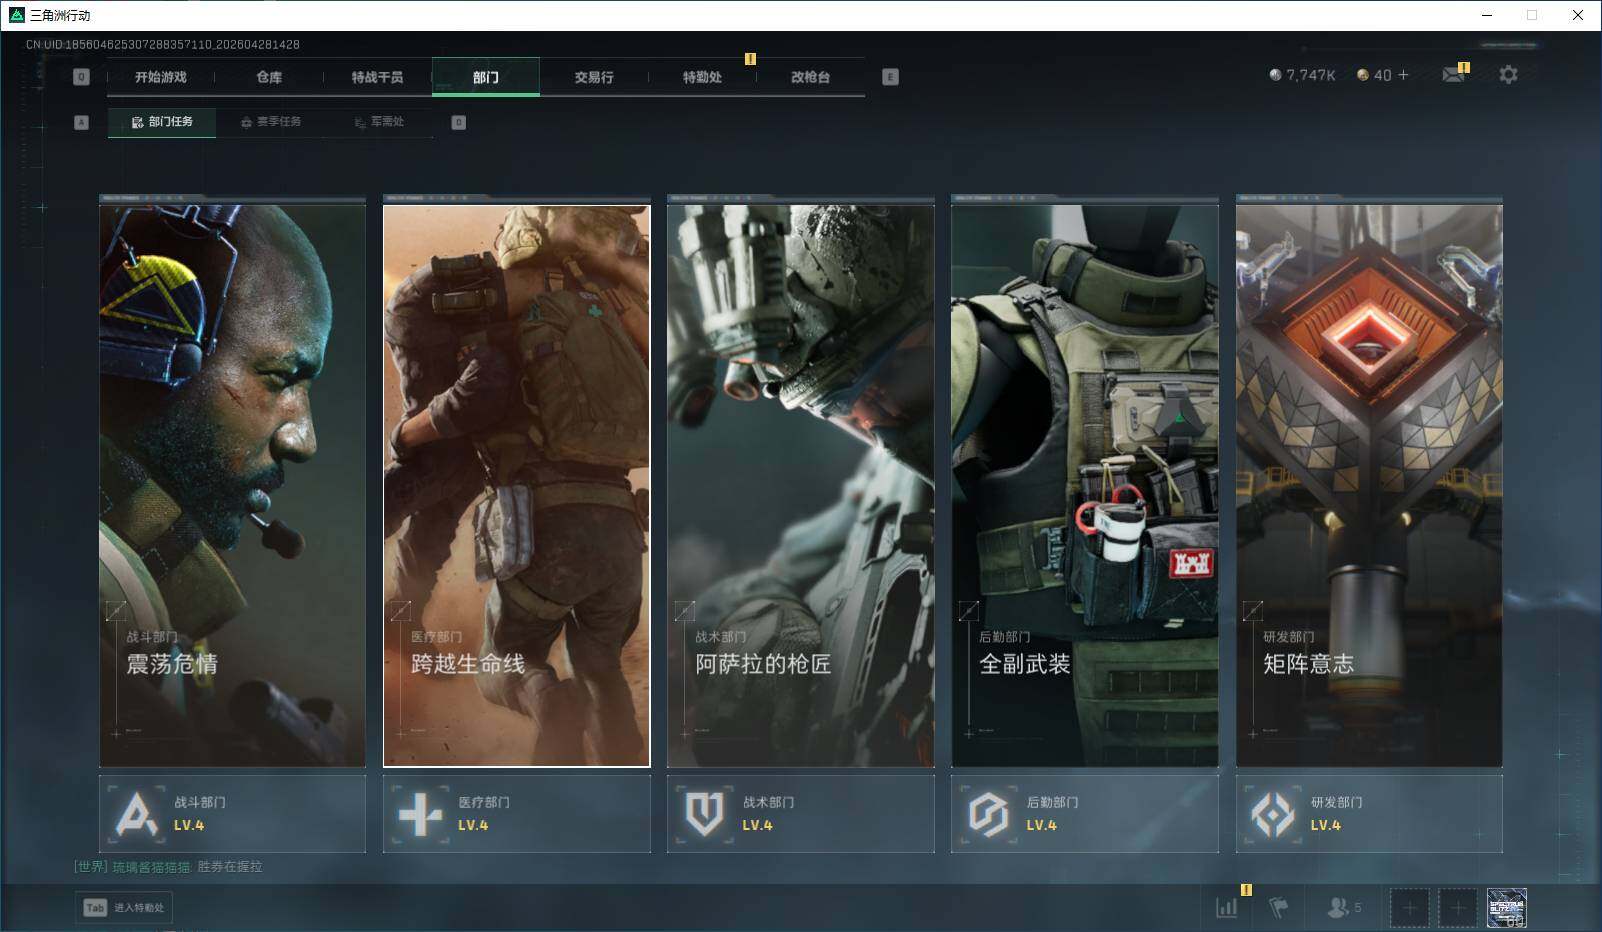This screenshot has width=1602, height=932.
Task: Close the 三角洲行动 window
Action: (1578, 15)
